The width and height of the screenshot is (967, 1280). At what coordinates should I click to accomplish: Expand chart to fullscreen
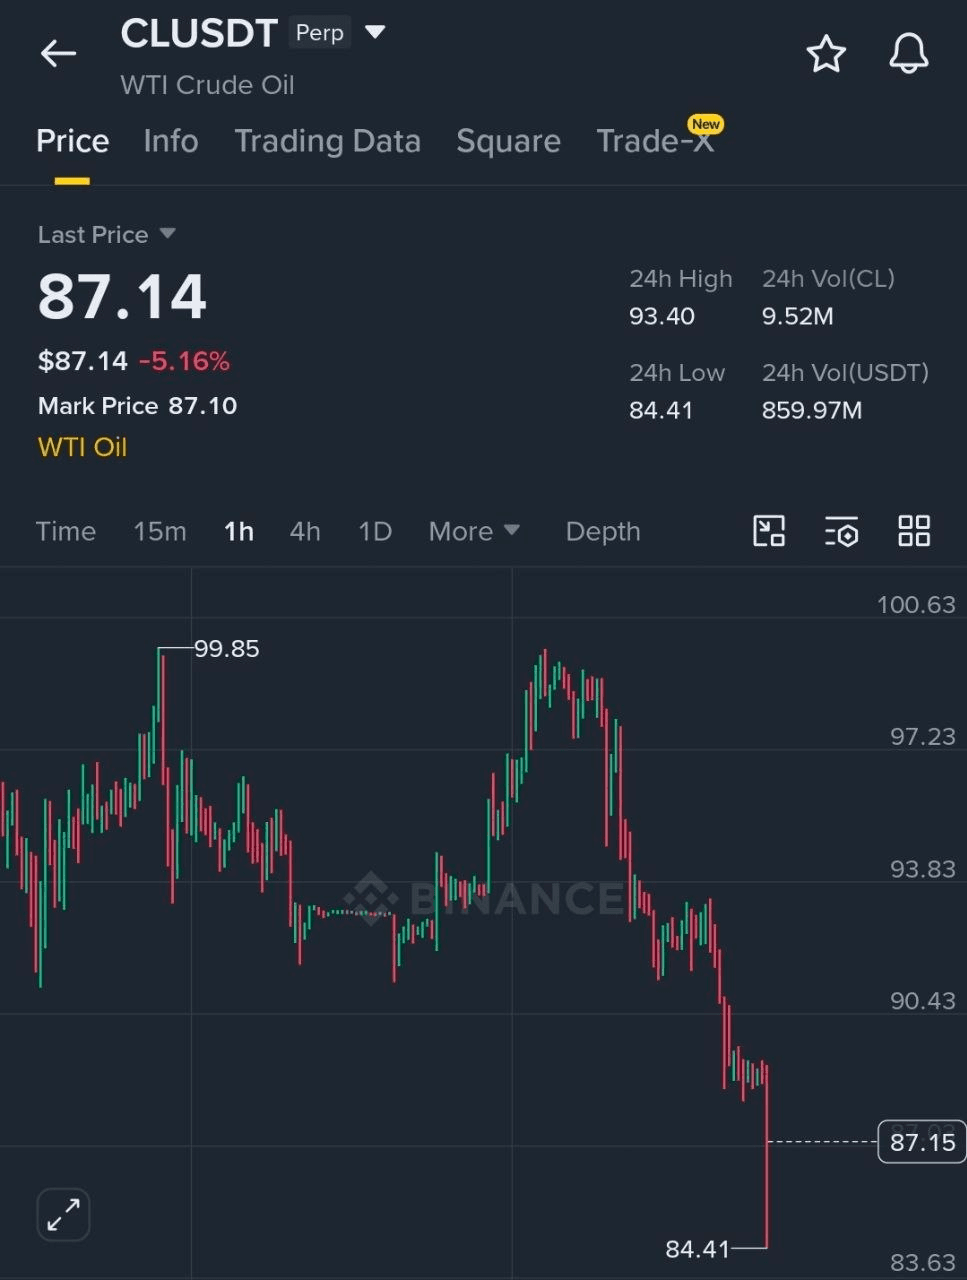(63, 1215)
